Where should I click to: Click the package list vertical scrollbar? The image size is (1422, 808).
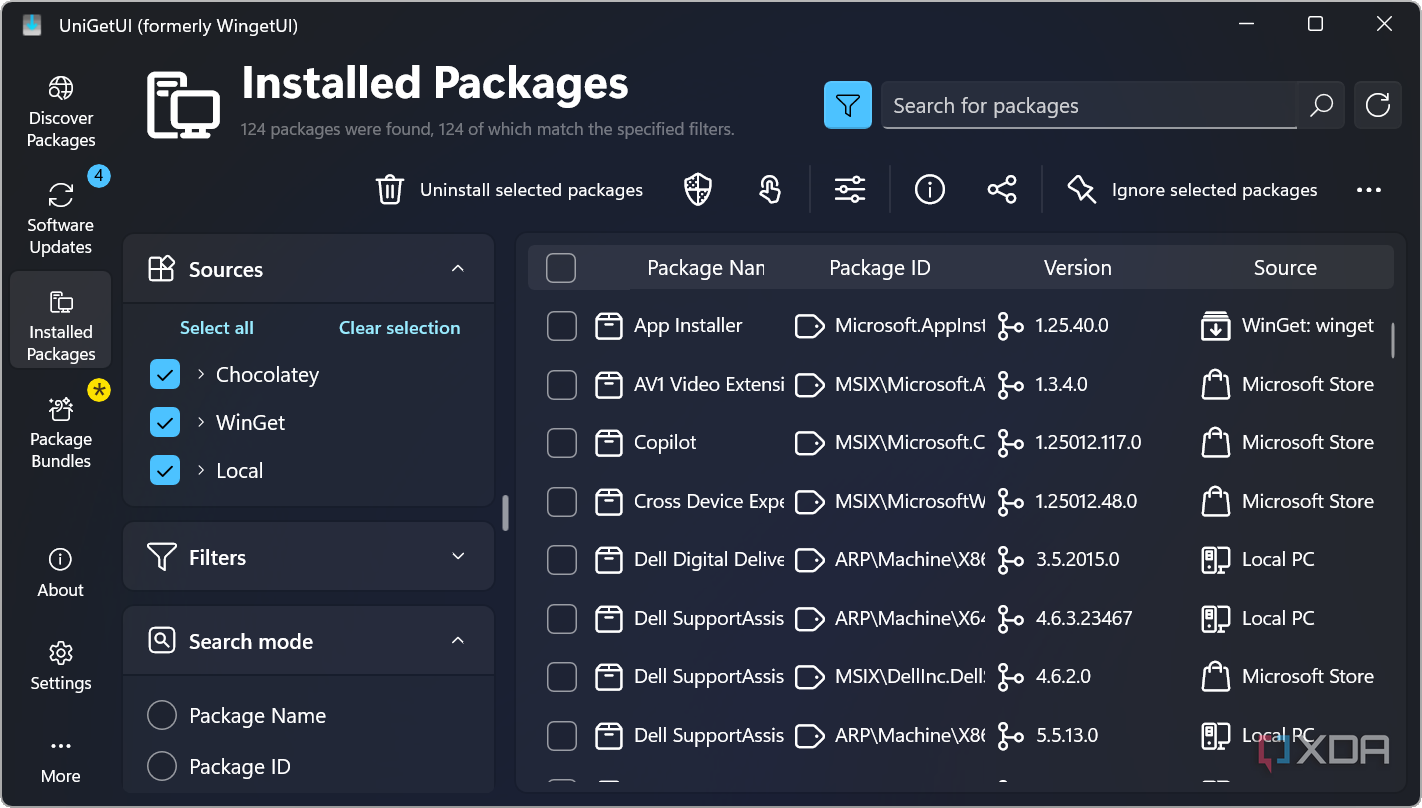(x=1392, y=340)
